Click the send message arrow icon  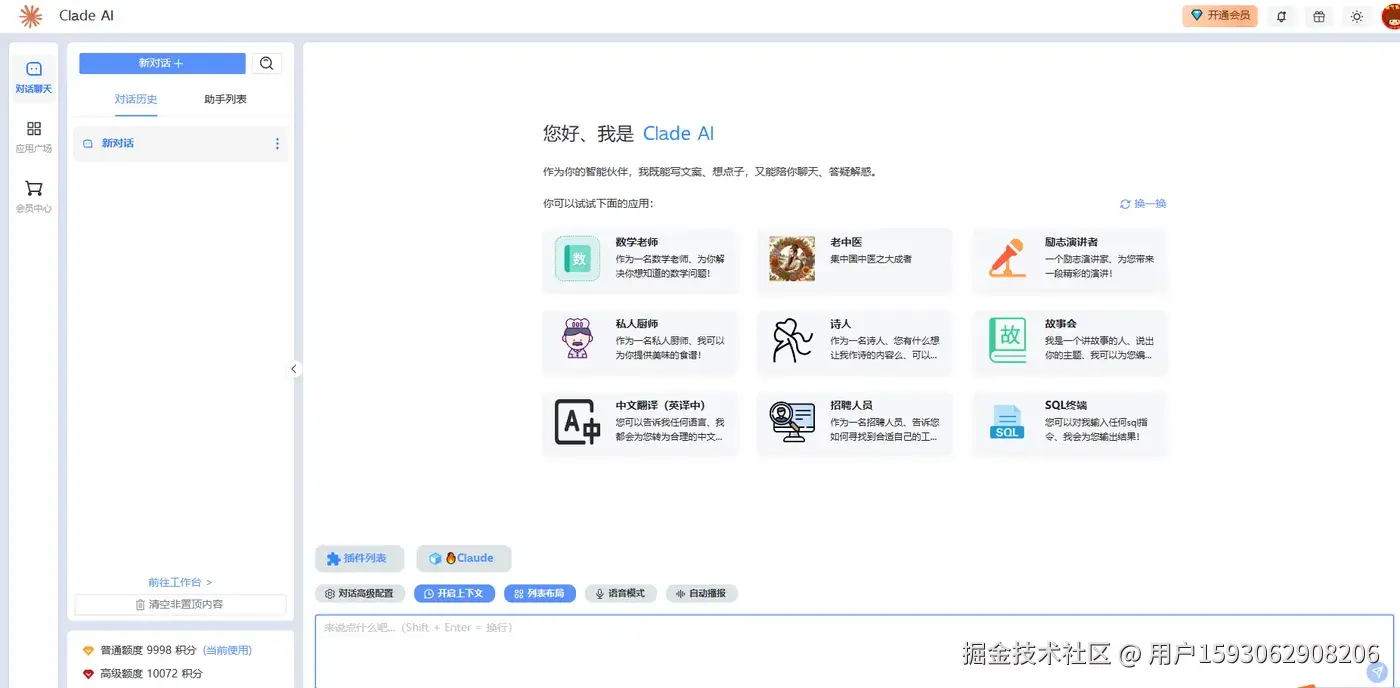pos(1378,672)
